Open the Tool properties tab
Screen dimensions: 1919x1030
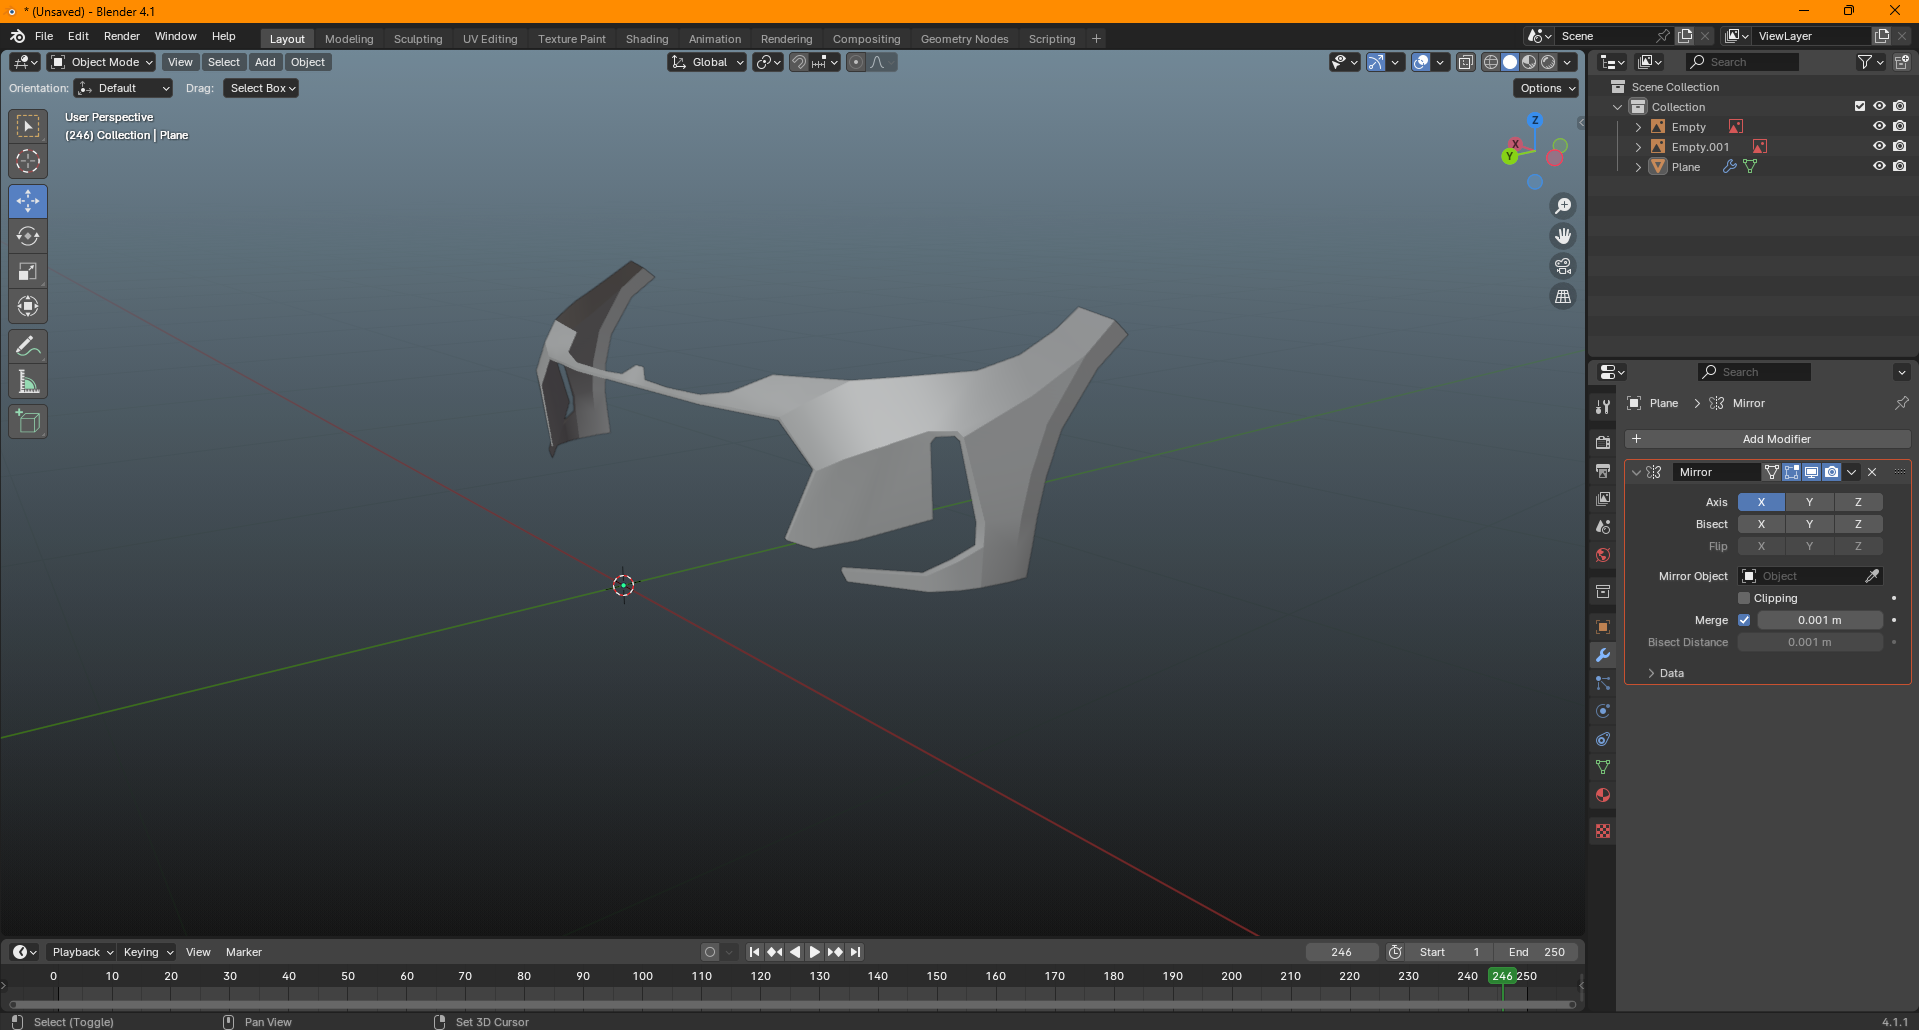(1603, 406)
